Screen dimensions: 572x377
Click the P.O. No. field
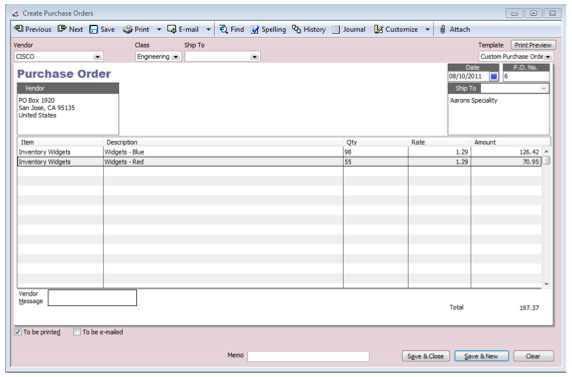click(526, 76)
